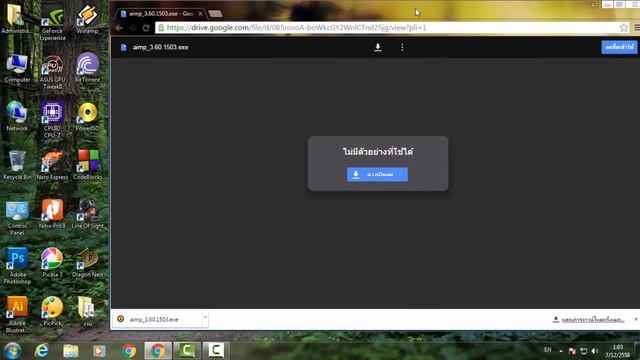Go back with the browser back arrow
The height and width of the screenshot is (360, 640).
pos(119,28)
